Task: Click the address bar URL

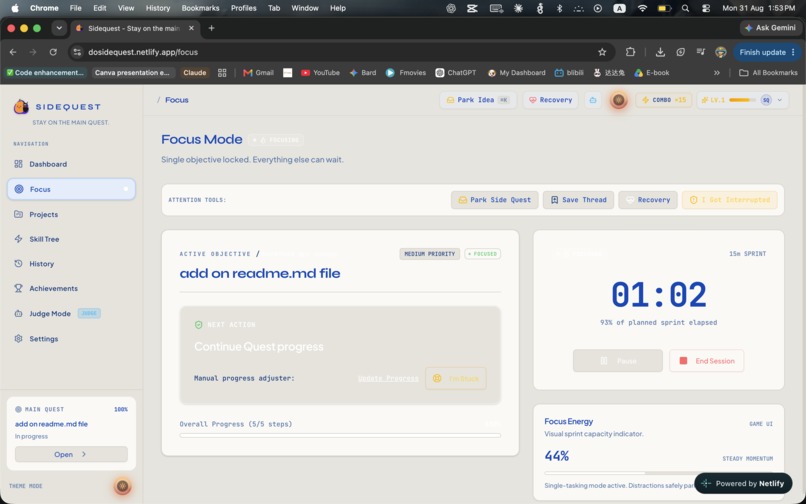Action: pos(143,52)
